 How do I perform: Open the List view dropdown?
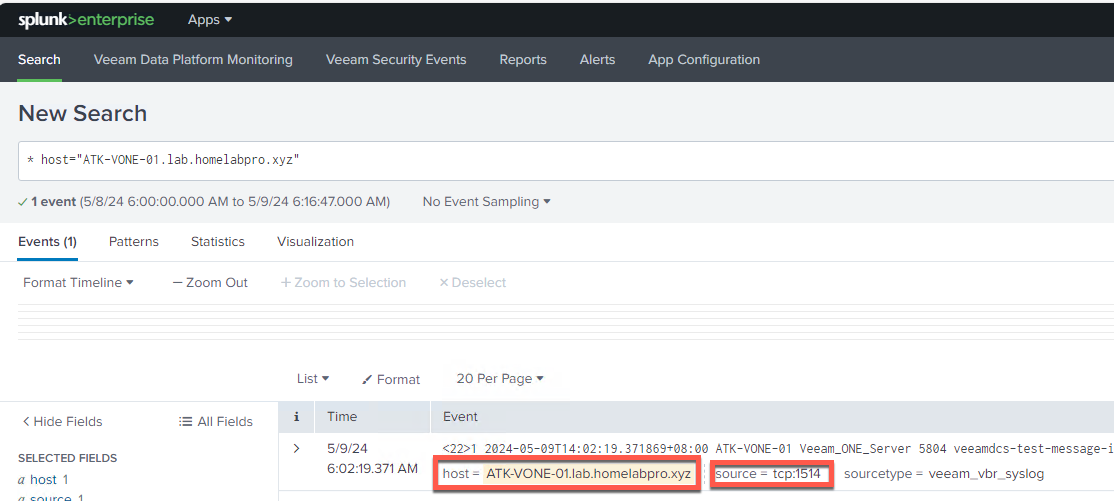tap(313, 379)
